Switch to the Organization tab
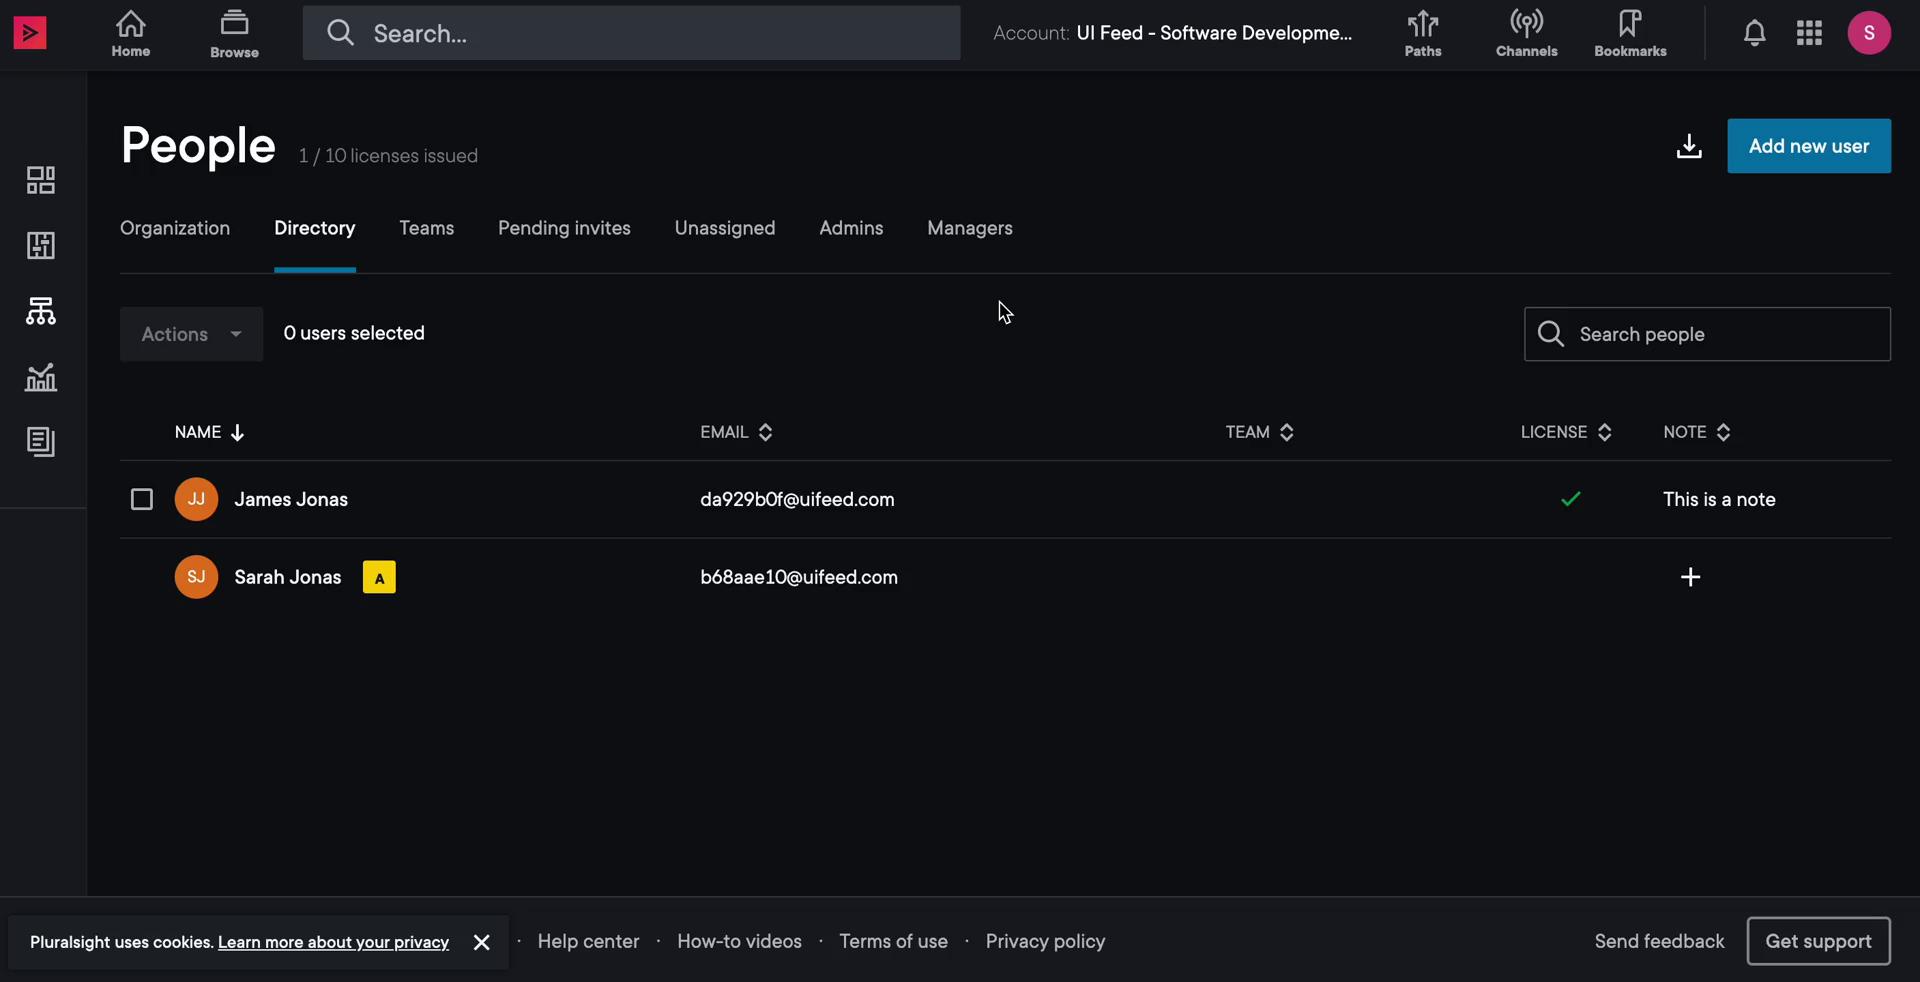This screenshot has width=1920, height=982. 175,228
